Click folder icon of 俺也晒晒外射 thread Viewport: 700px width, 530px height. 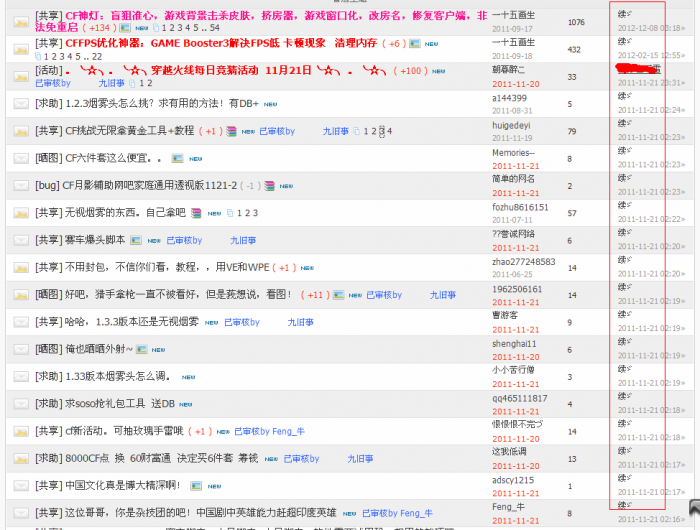pos(21,350)
